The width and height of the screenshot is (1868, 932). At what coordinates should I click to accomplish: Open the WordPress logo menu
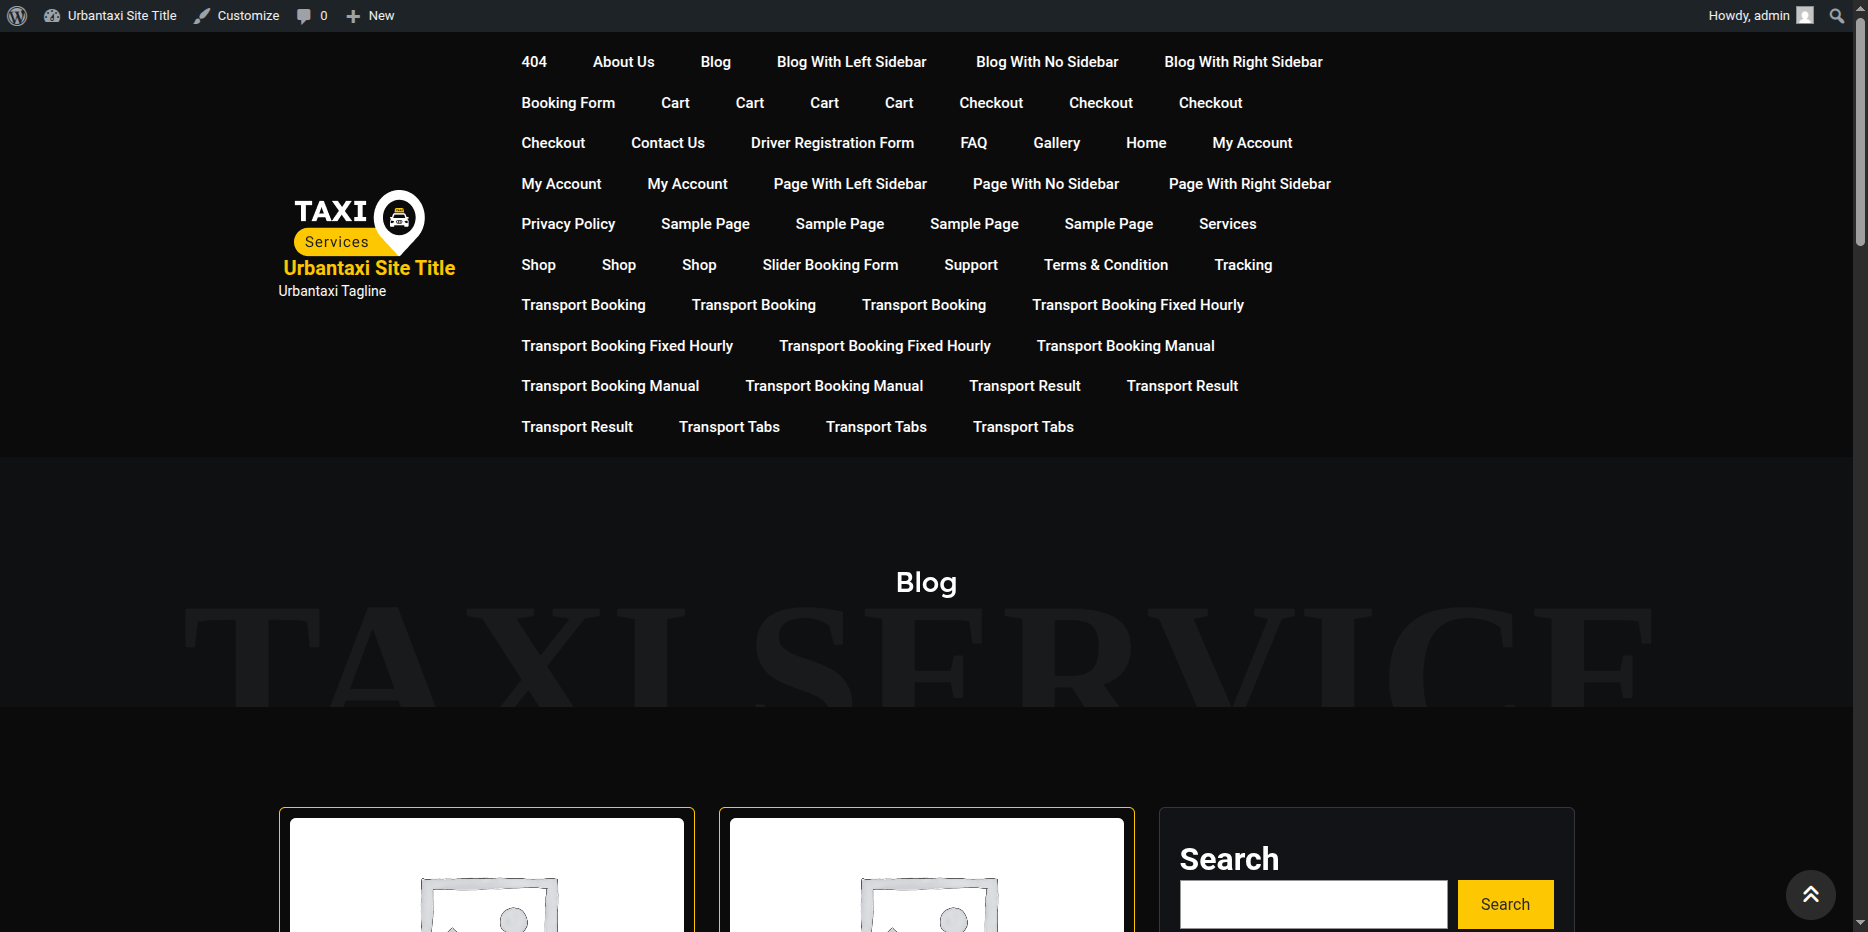pyautogui.click(x=17, y=16)
